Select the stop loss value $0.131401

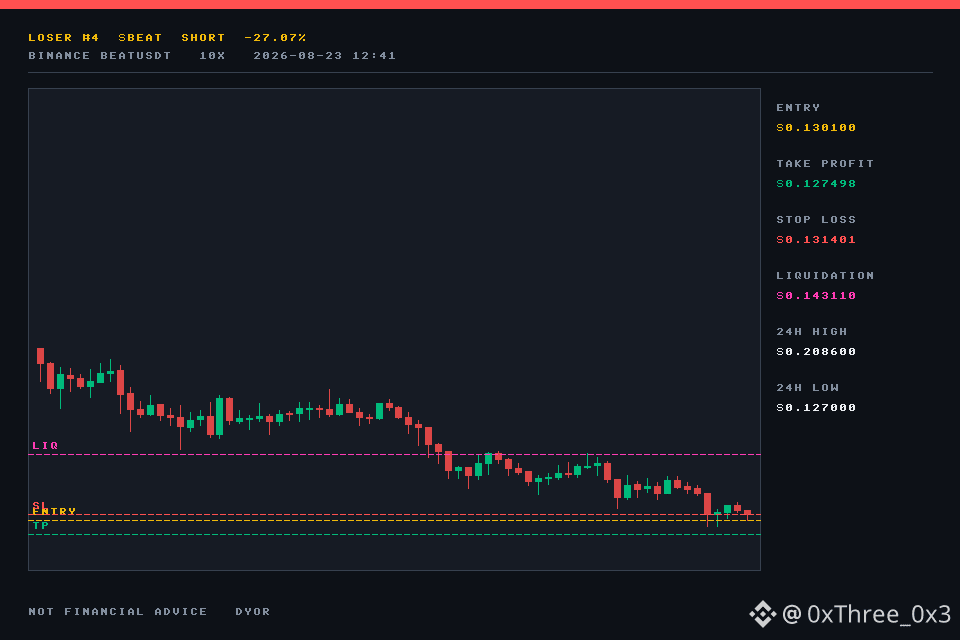coord(816,239)
